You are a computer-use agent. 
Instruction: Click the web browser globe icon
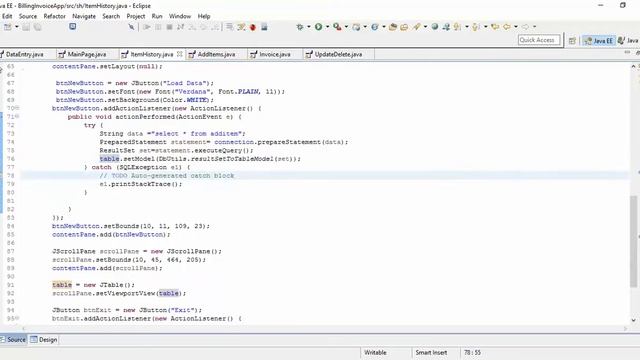point(435,27)
